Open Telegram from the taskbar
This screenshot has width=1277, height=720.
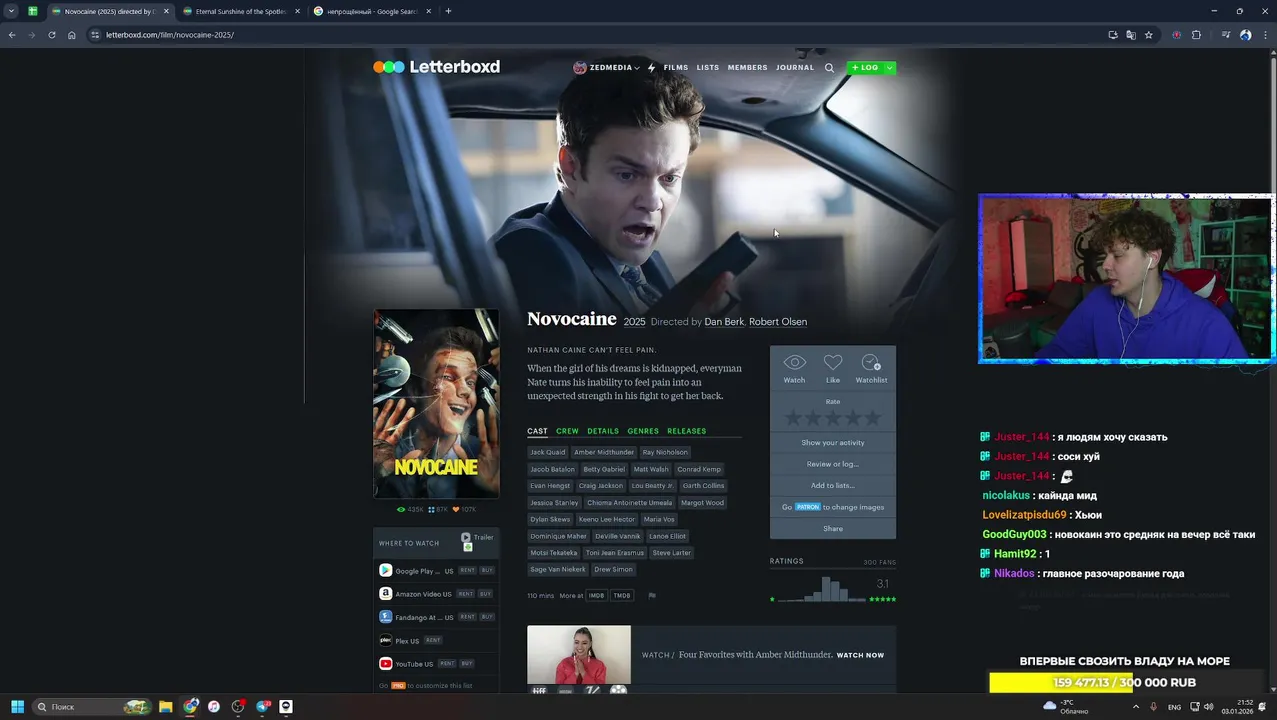263,706
